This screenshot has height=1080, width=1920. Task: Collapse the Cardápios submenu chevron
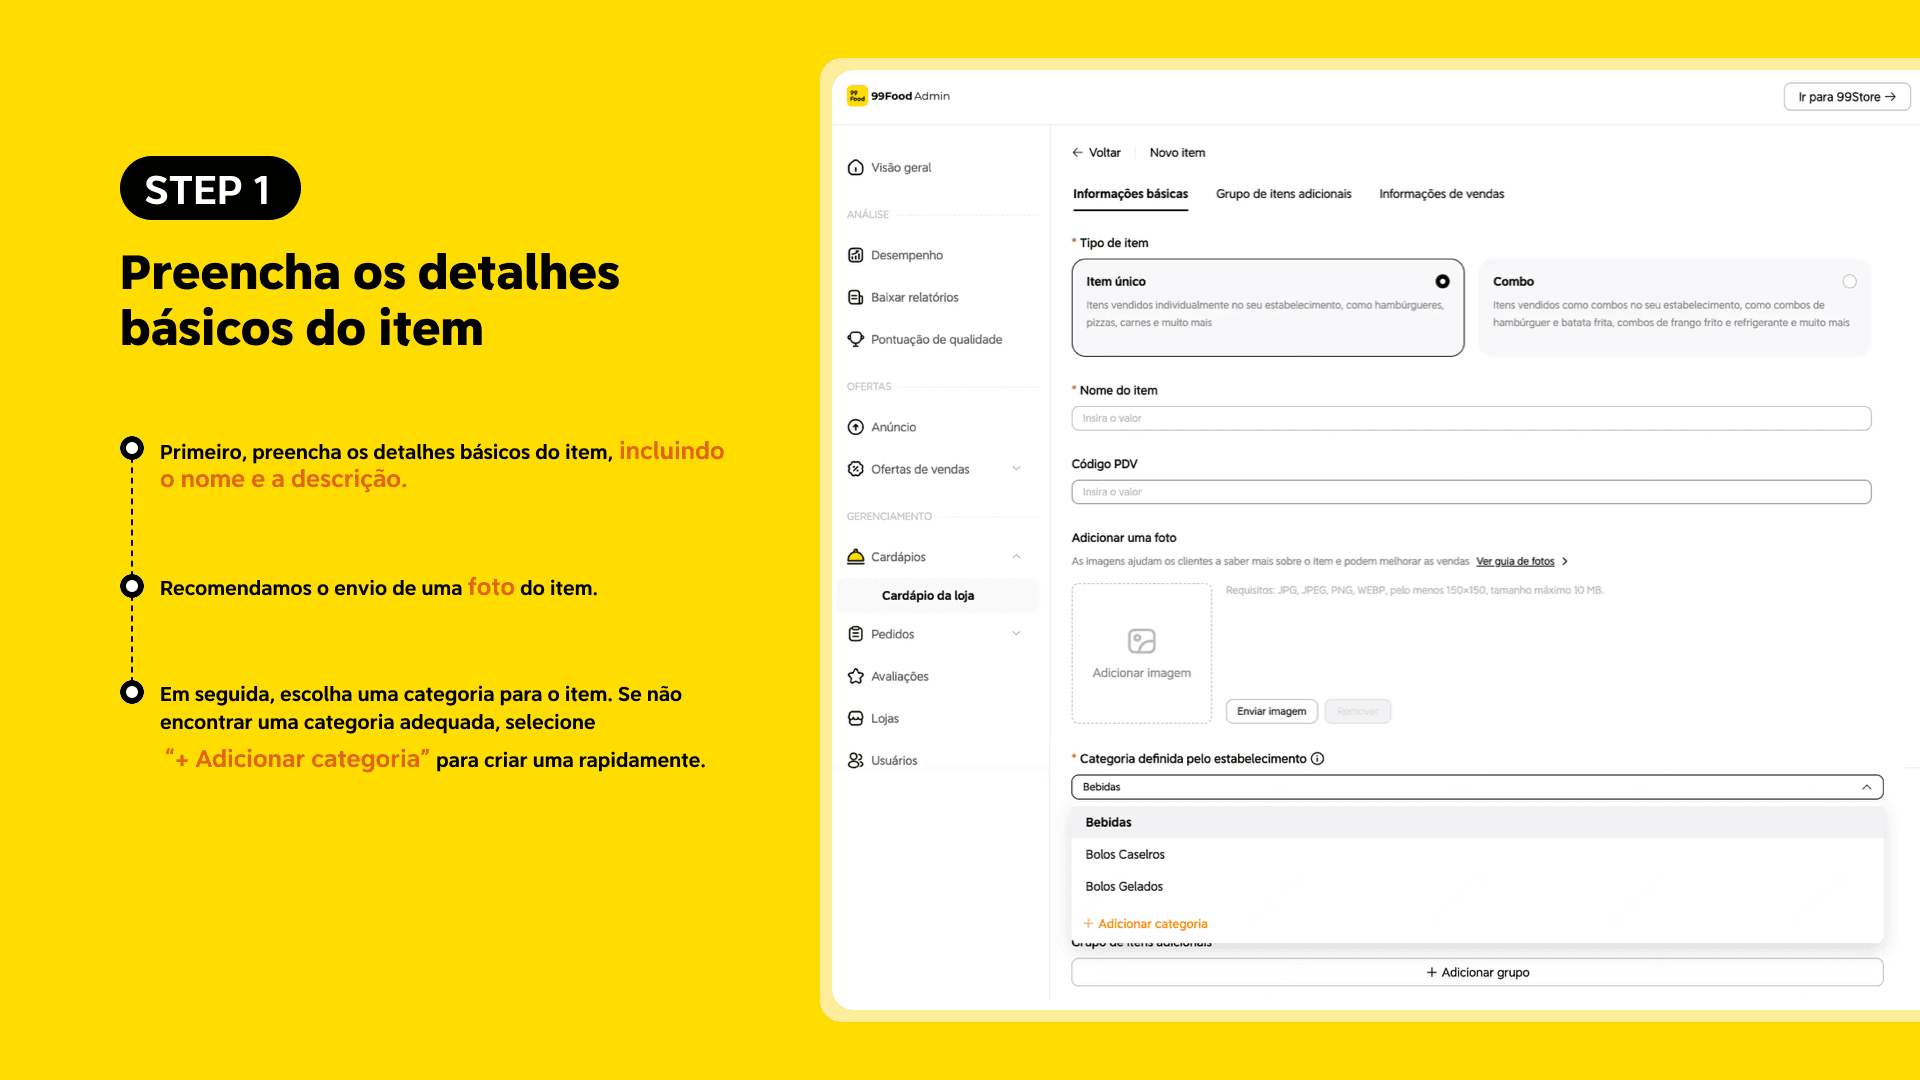(x=1016, y=557)
